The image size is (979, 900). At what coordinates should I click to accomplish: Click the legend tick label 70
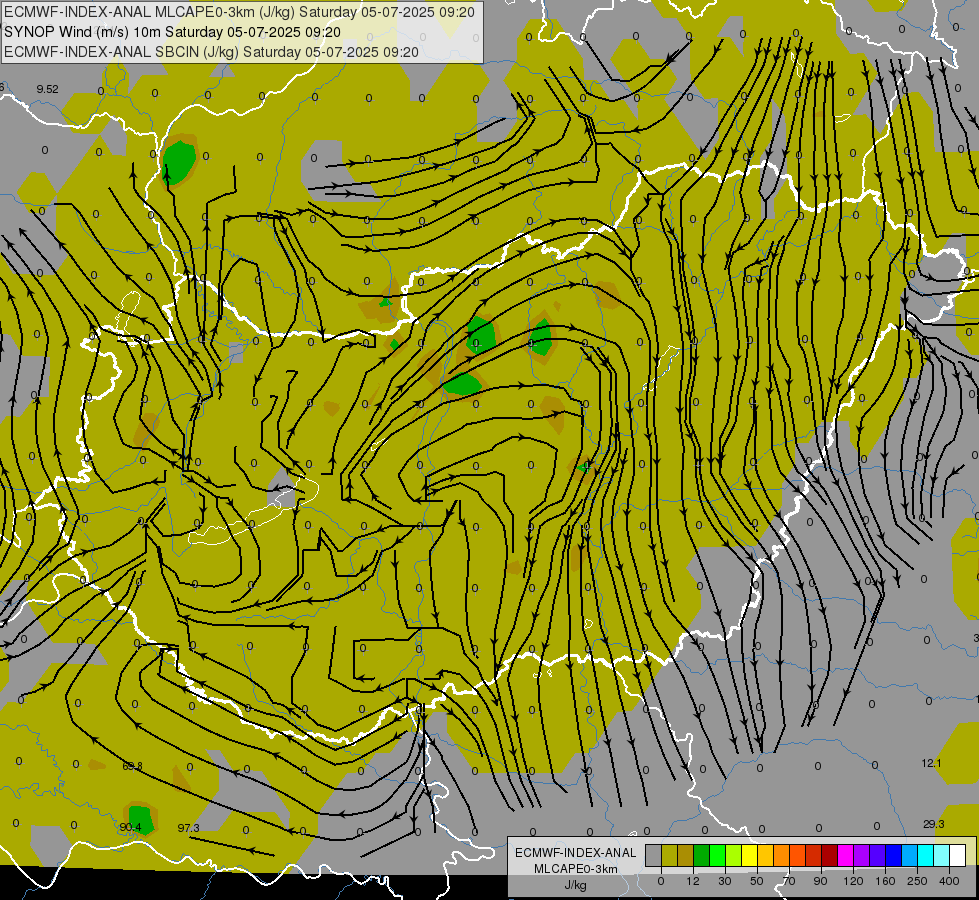(x=789, y=881)
